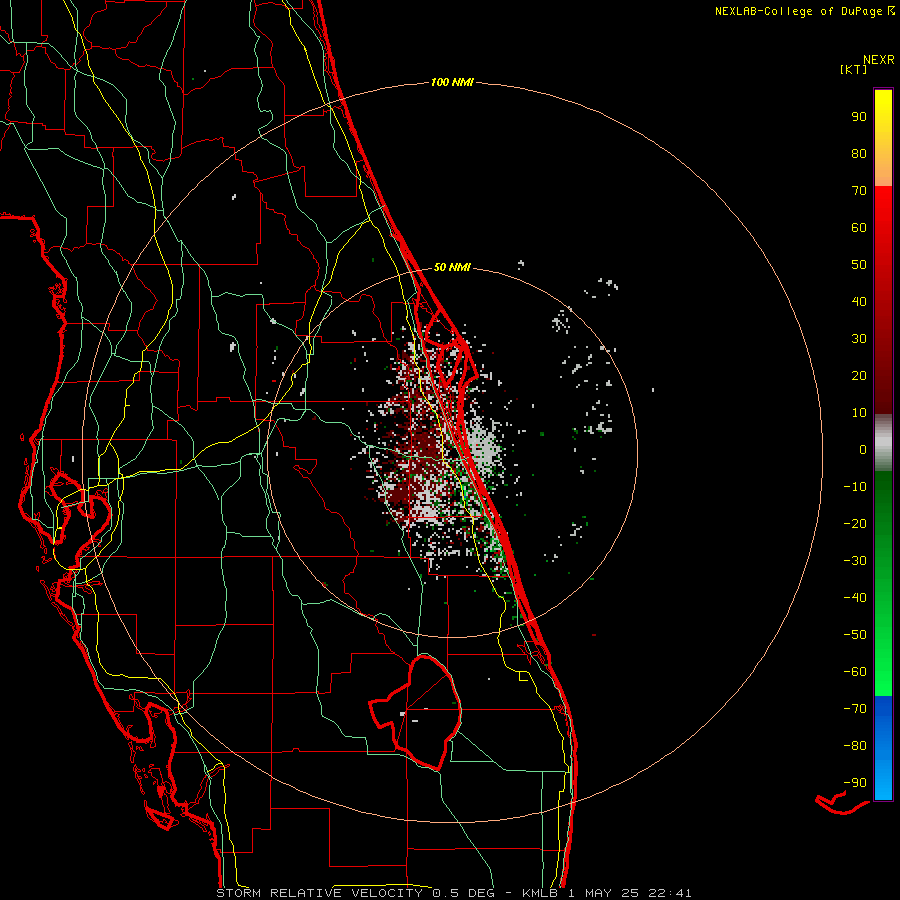The width and height of the screenshot is (900, 900).
Task: Click the positive 80 value on velocity scale
Action: (x=859, y=153)
